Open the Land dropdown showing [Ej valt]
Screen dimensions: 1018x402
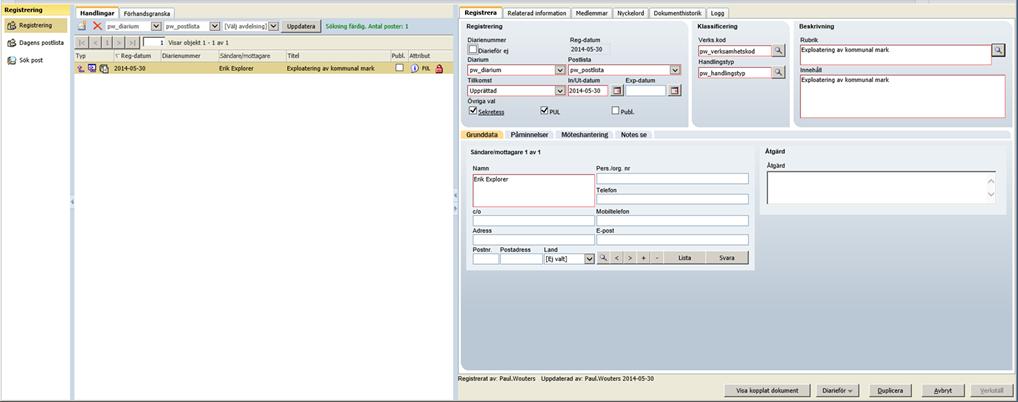[590, 258]
